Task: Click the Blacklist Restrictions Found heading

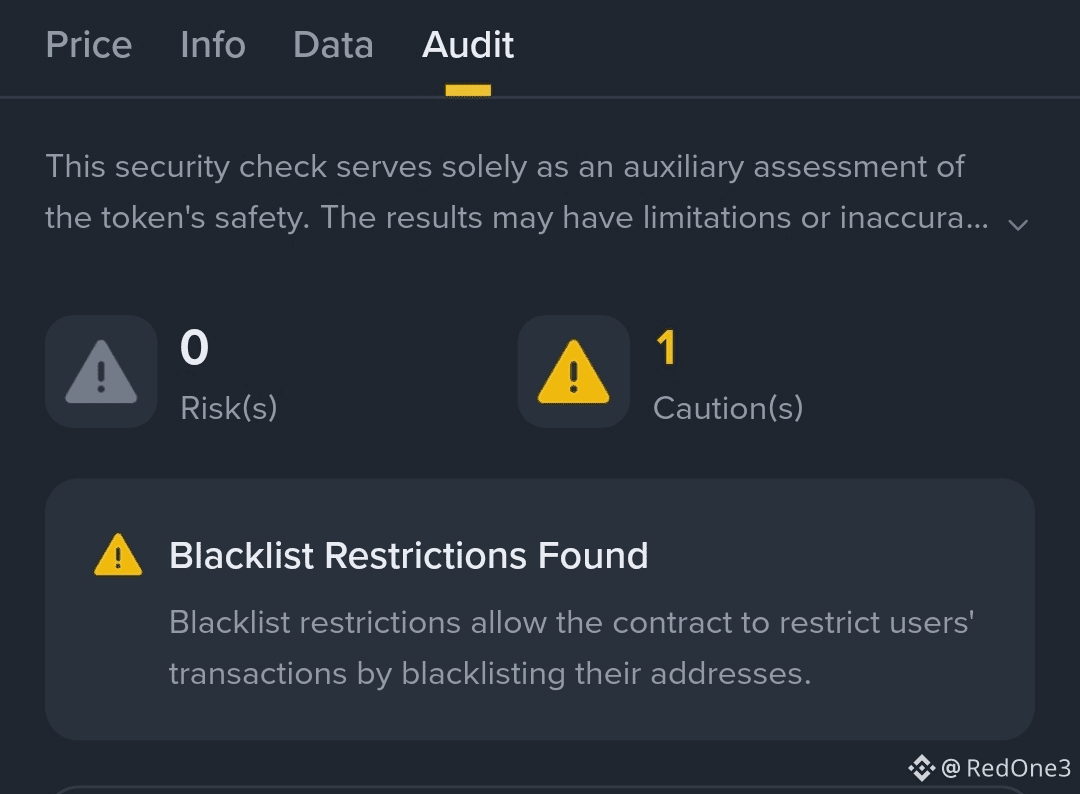Action: (x=408, y=556)
